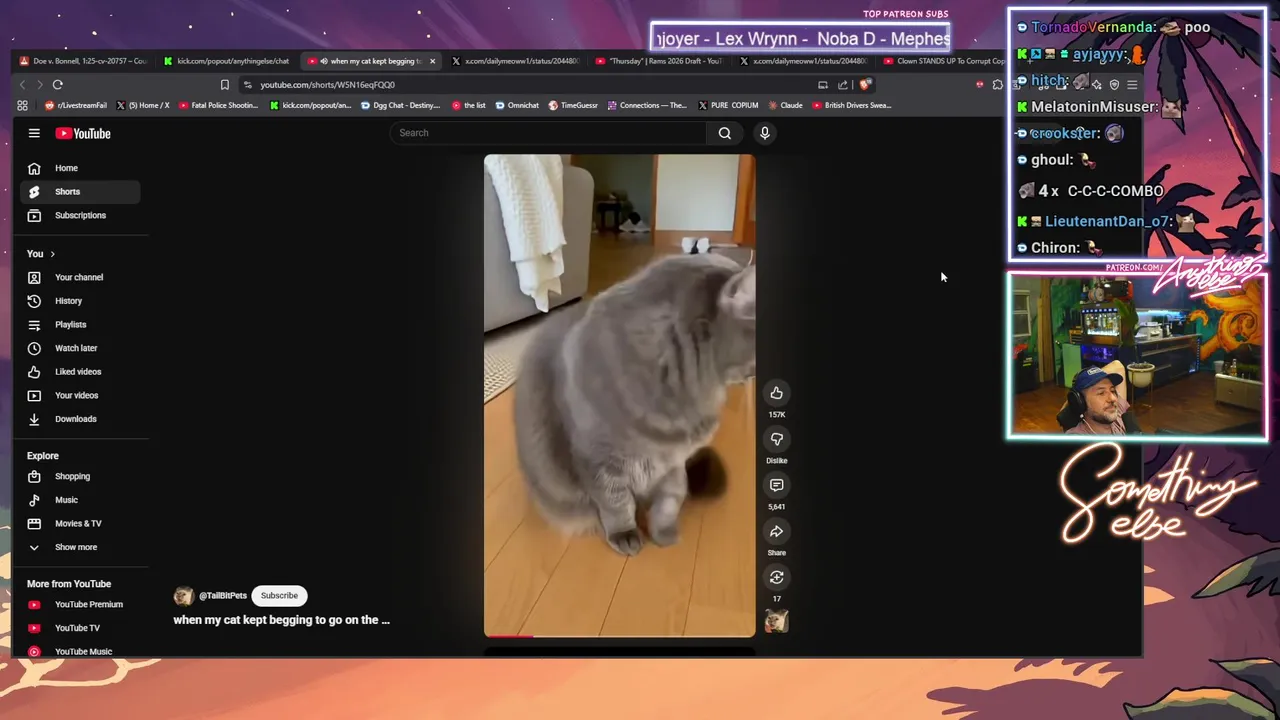Click the YouTube logo
Screen dimensions: 1280x720
[x=83, y=133]
